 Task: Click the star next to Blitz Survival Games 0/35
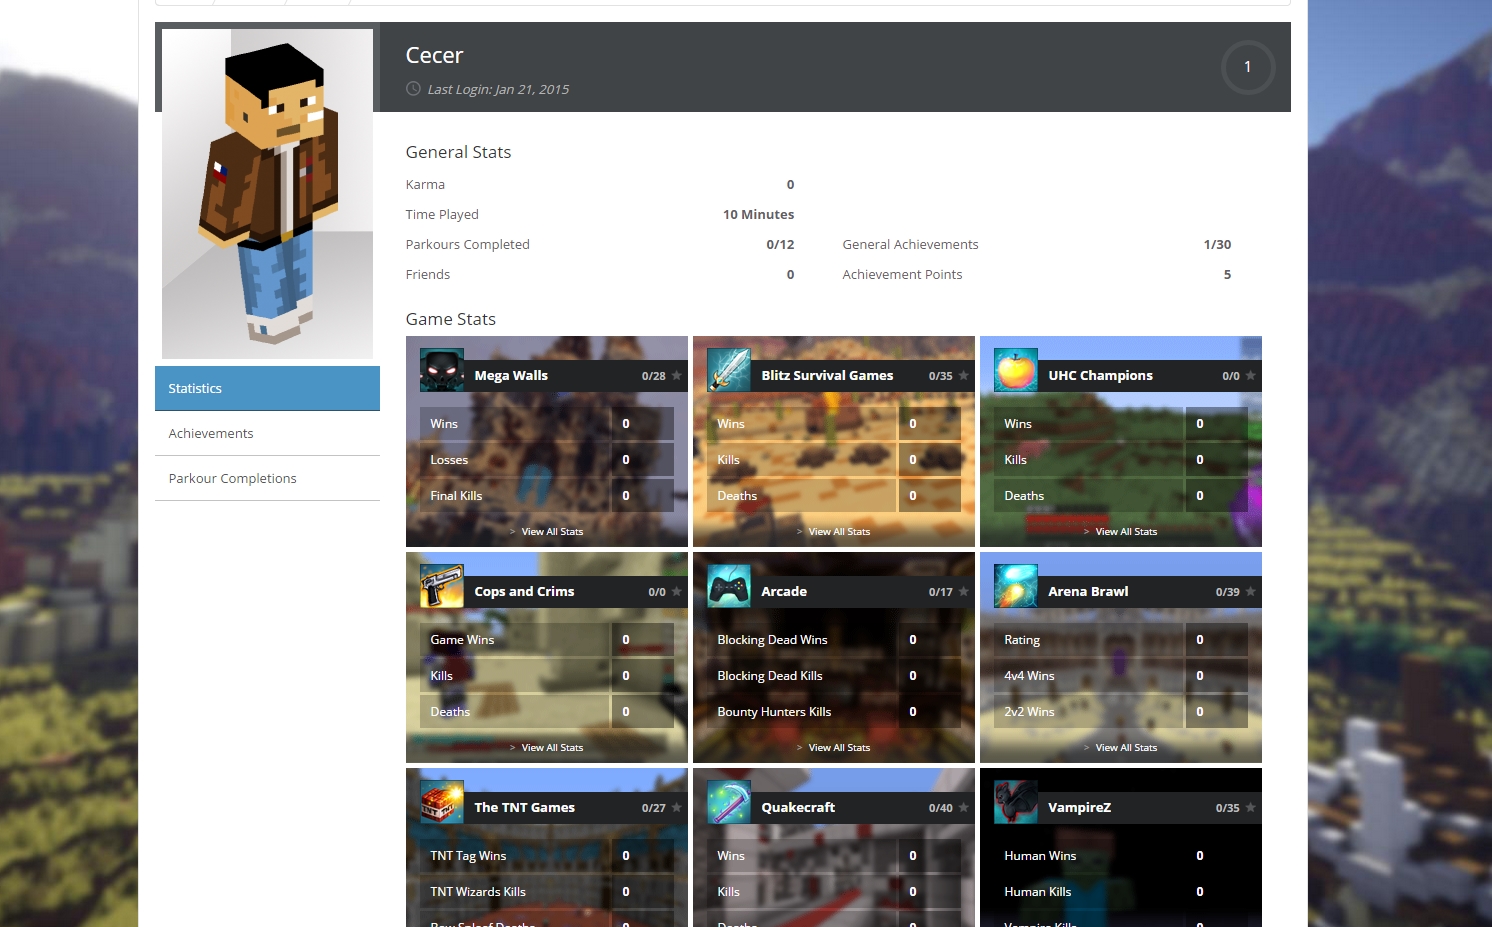(x=964, y=376)
